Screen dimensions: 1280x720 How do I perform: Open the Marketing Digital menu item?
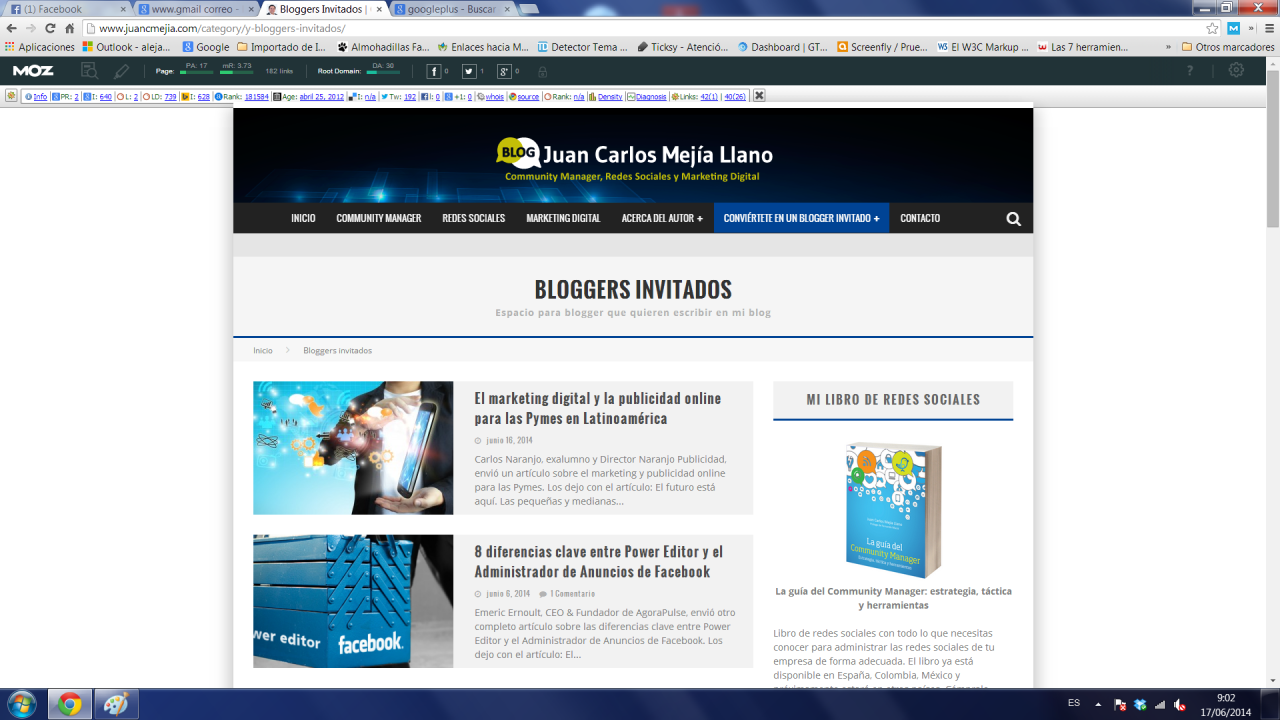pyautogui.click(x=563, y=218)
